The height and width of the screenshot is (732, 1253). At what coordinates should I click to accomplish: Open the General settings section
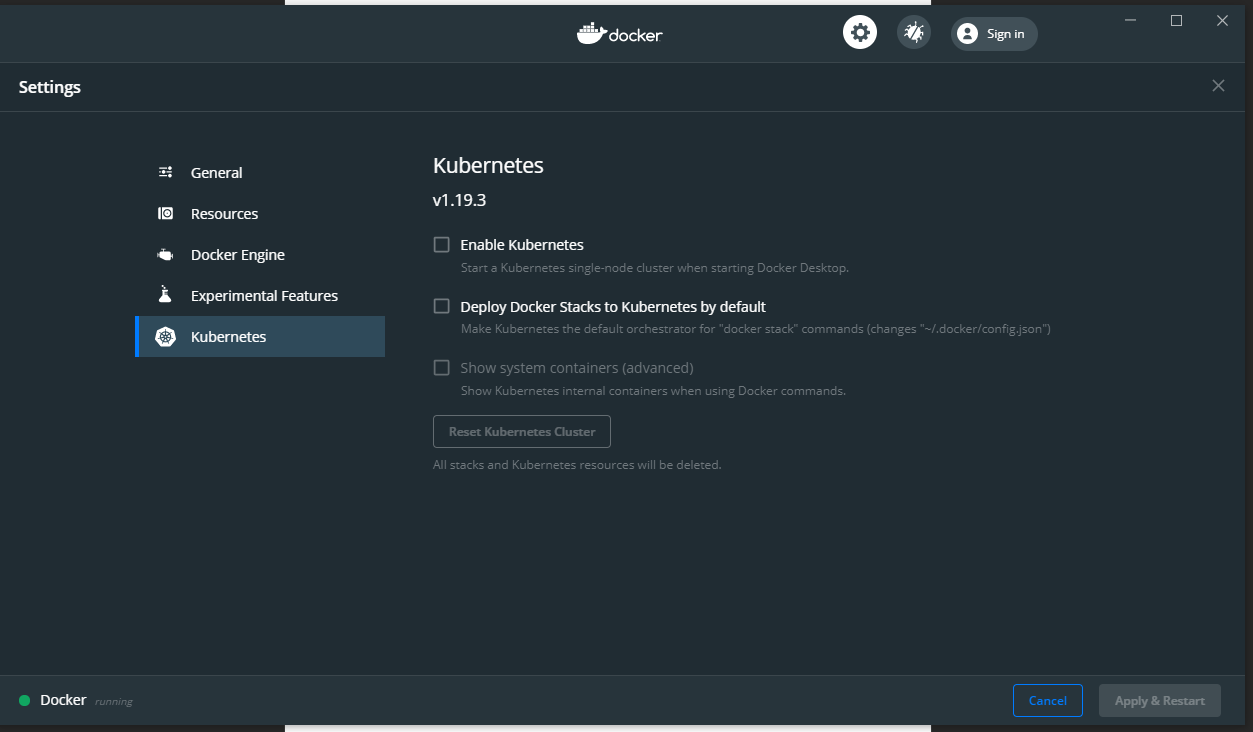point(260,172)
